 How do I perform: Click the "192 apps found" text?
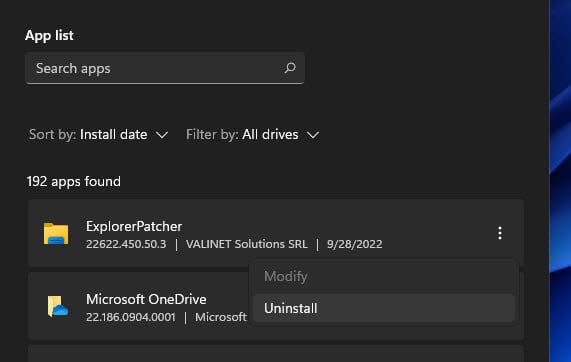click(74, 181)
